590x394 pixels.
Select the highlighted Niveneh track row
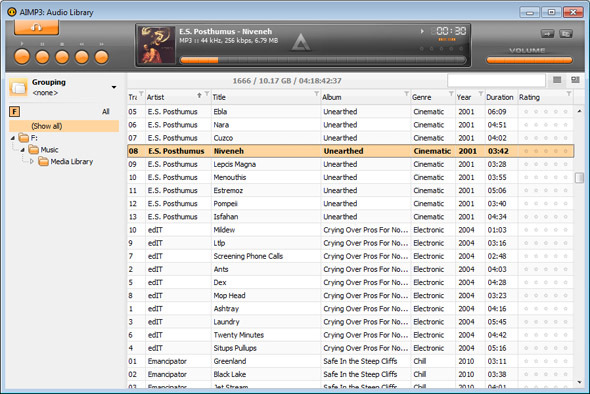pos(350,151)
